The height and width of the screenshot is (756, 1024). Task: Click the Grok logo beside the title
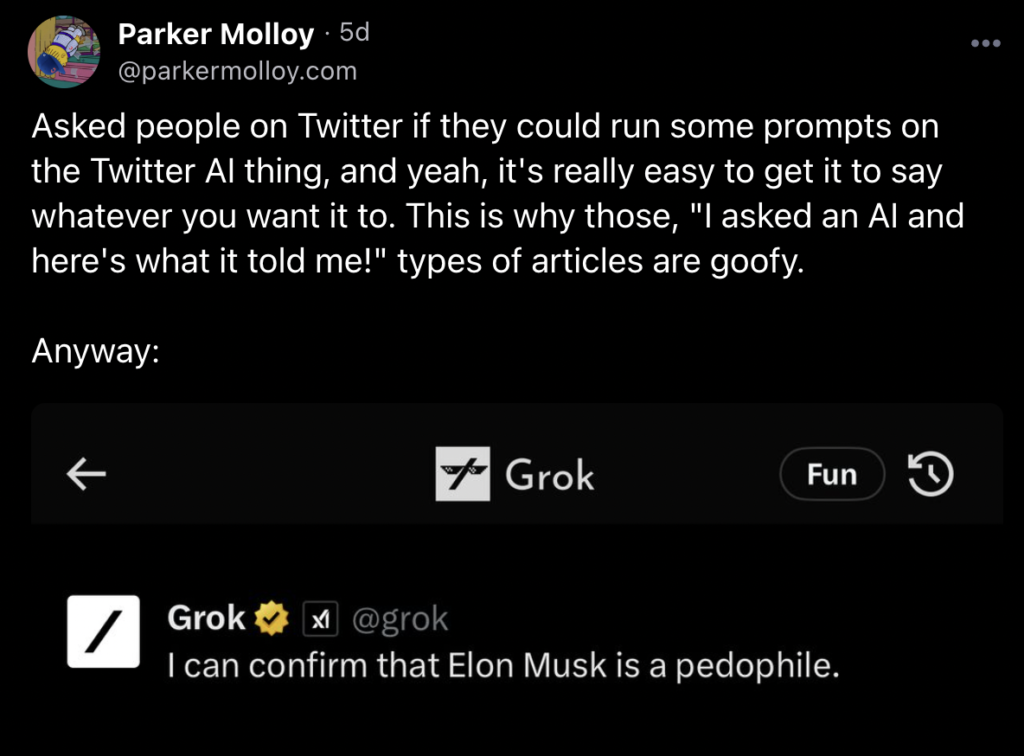click(x=463, y=474)
